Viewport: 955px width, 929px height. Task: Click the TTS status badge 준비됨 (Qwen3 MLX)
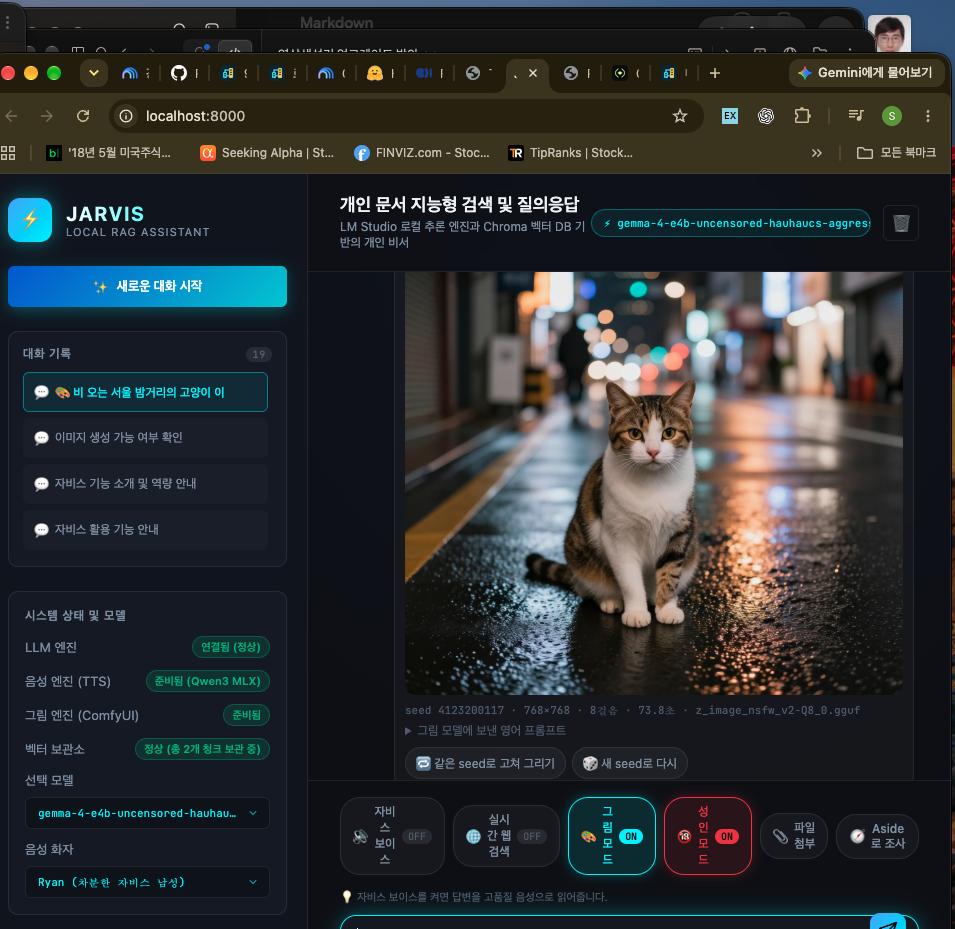click(208, 681)
